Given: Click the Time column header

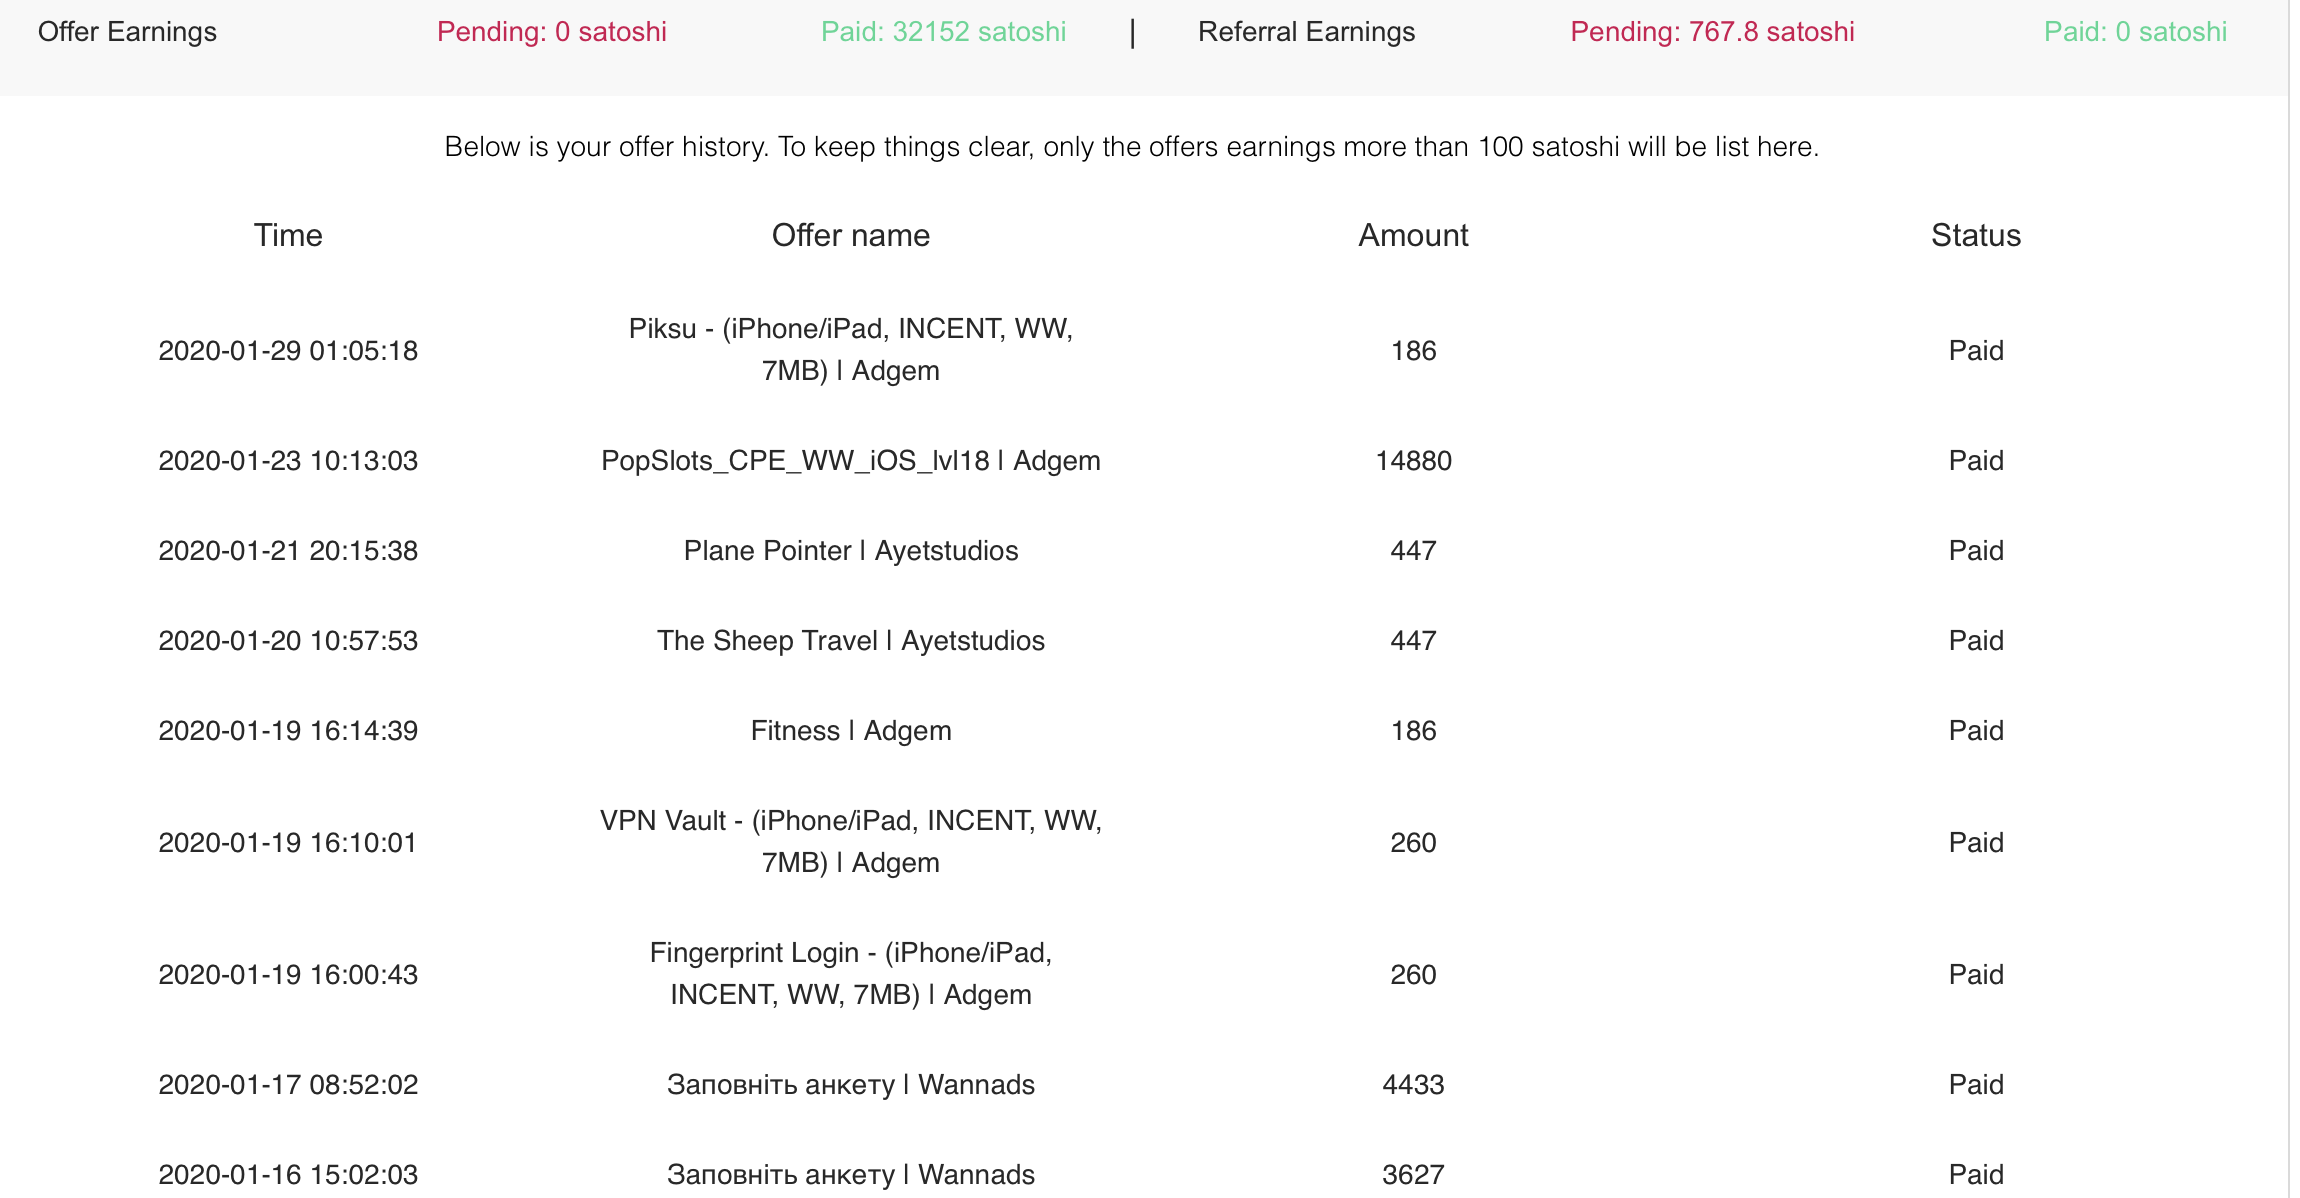Looking at the screenshot, I should pyautogui.click(x=288, y=235).
